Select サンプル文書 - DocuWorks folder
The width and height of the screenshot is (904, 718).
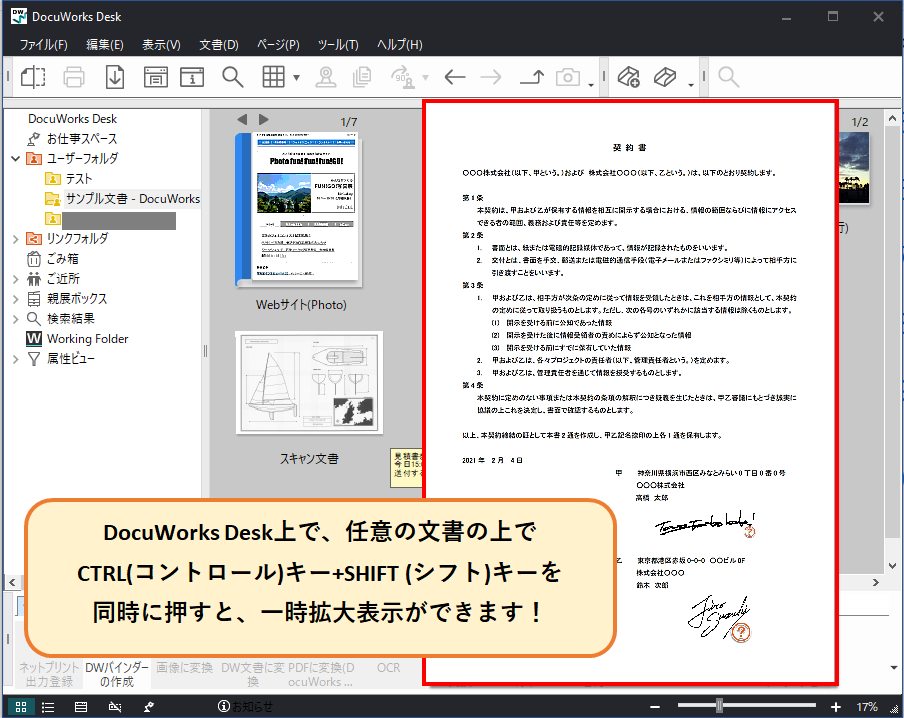133,198
